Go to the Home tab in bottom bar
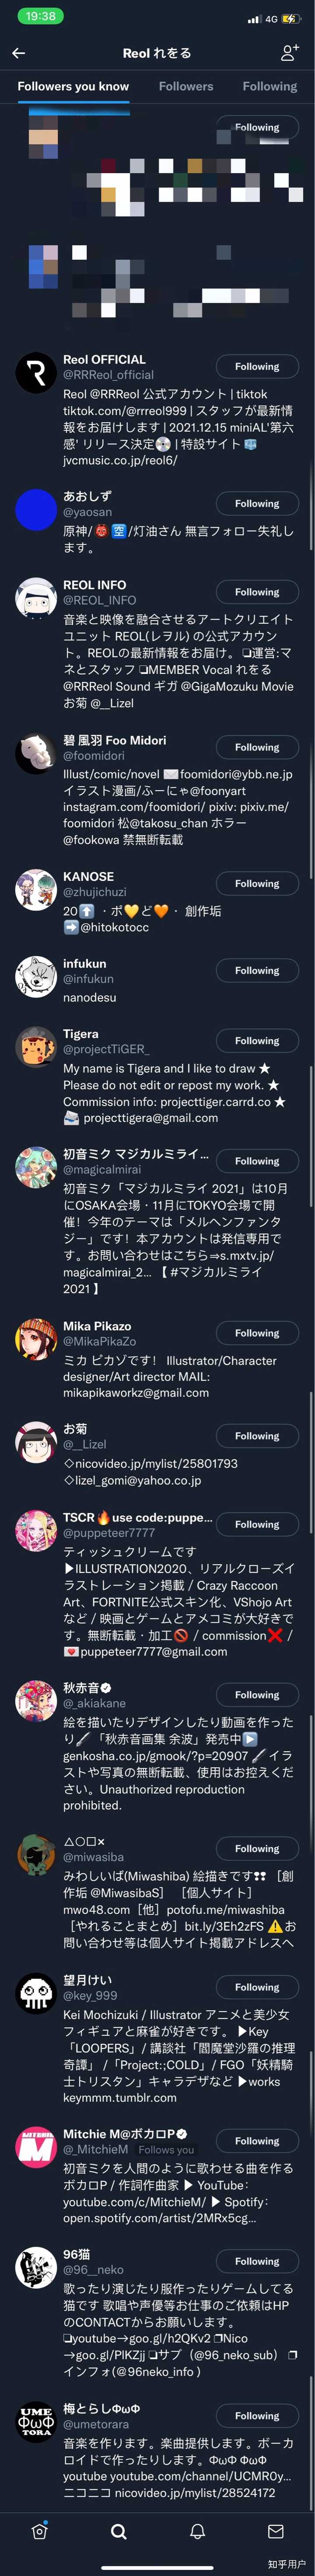 click(39, 2531)
